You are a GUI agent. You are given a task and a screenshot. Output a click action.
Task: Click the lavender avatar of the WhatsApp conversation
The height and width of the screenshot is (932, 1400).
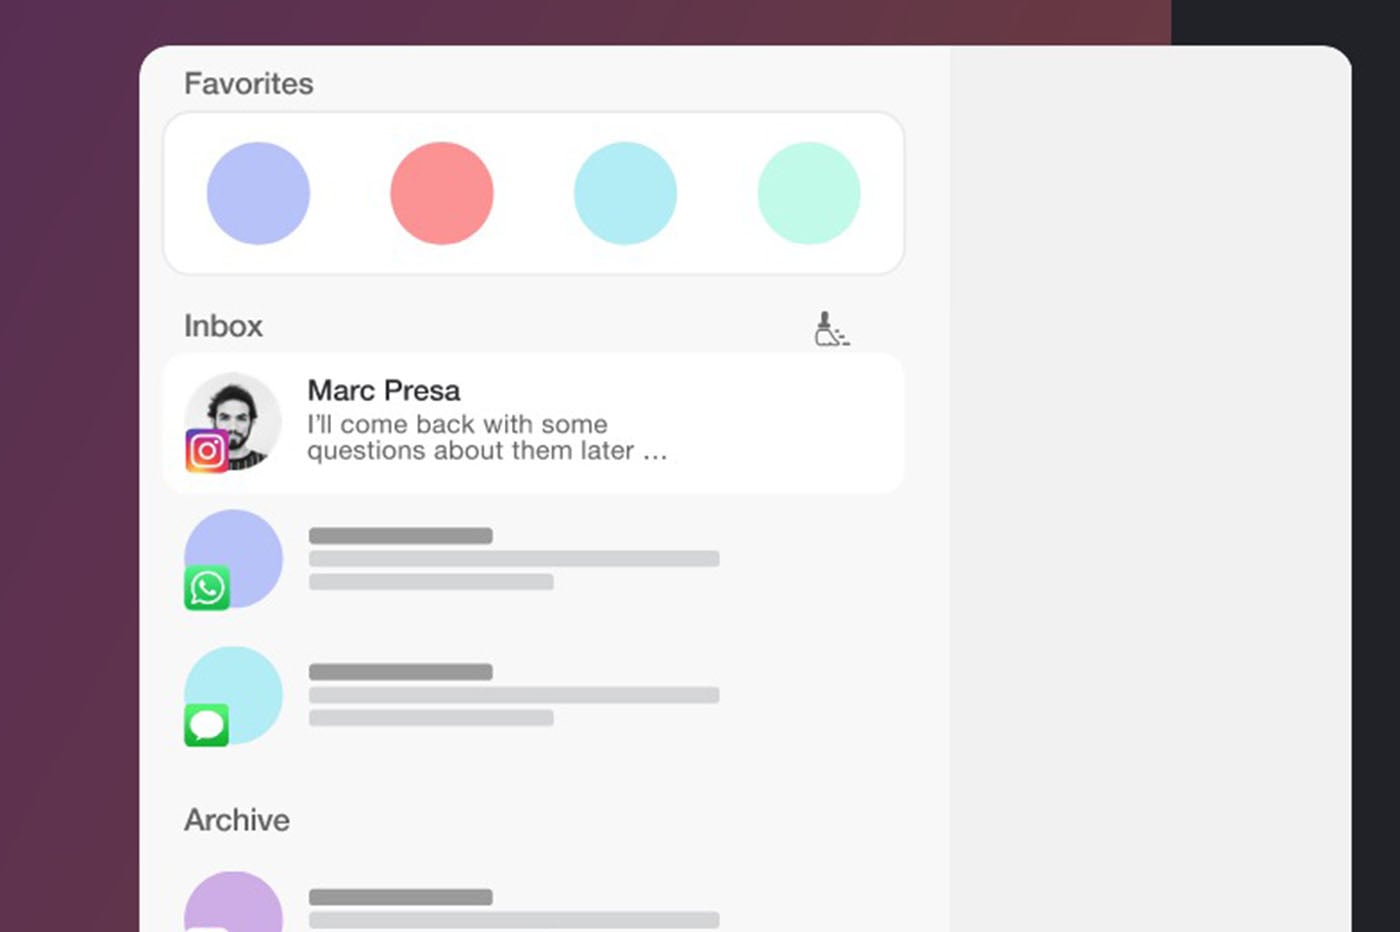pyautogui.click(x=233, y=559)
